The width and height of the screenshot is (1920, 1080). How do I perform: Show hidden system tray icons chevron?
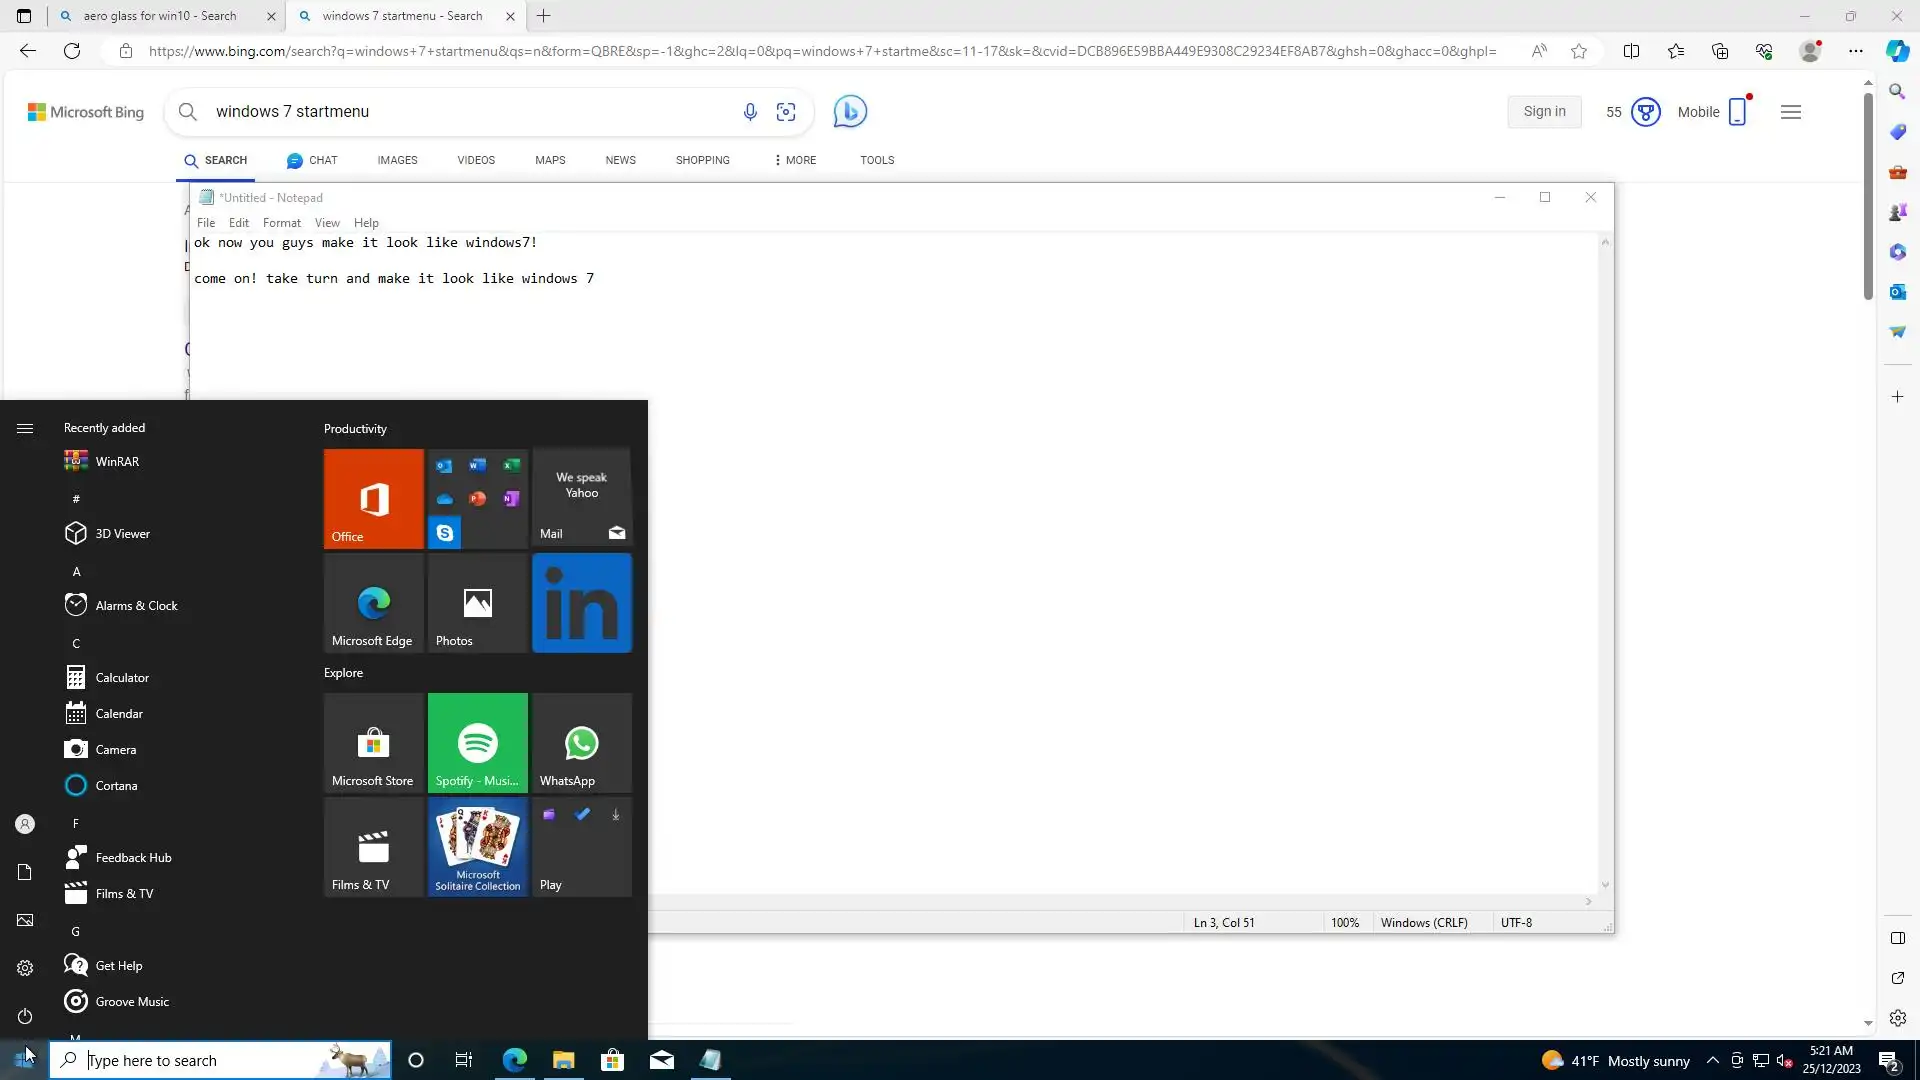1712,1060
